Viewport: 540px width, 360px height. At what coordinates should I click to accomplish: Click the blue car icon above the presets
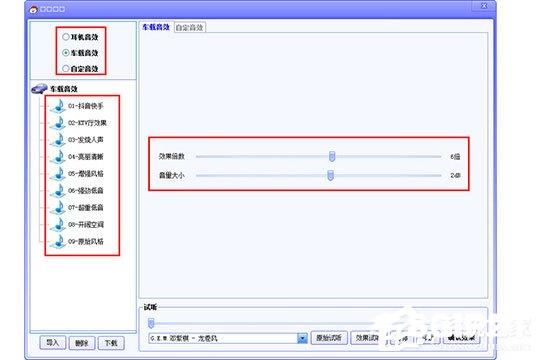click(x=39, y=89)
